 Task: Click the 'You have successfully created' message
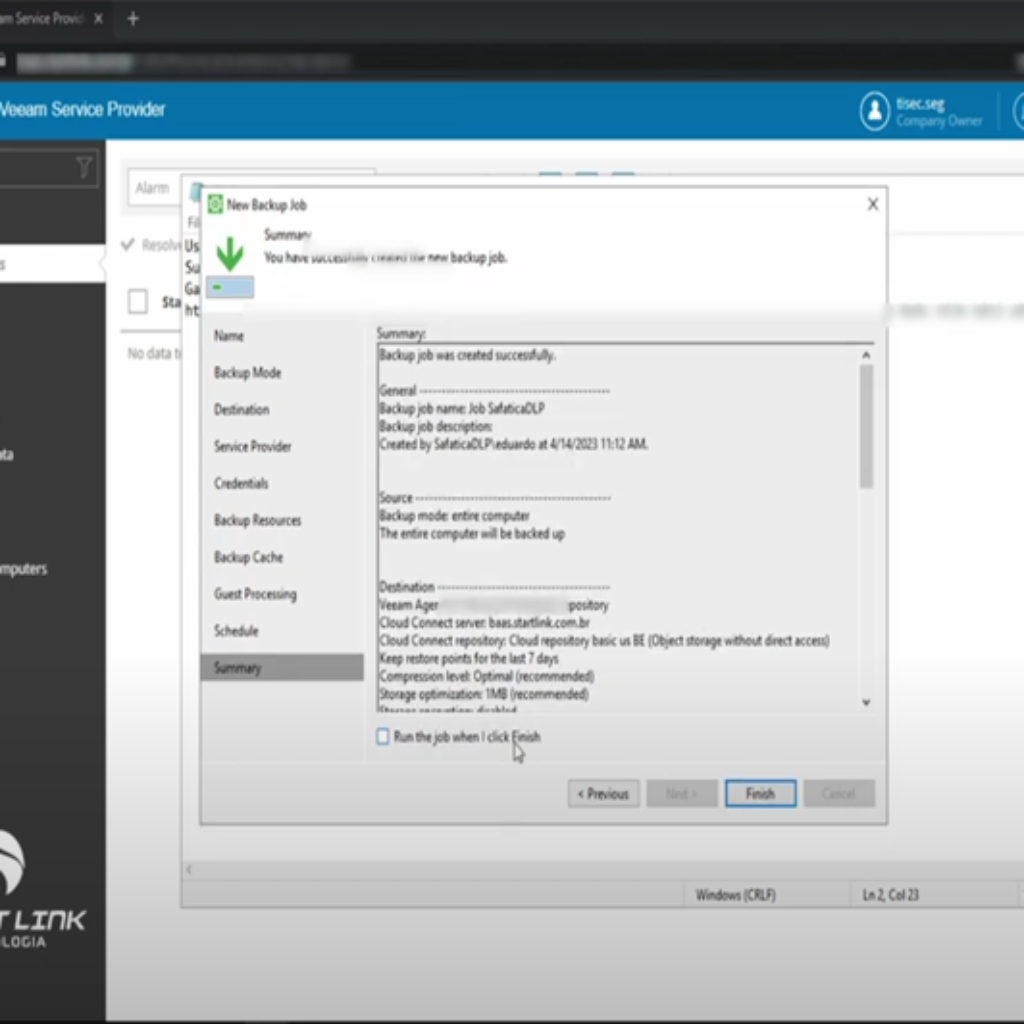(x=385, y=258)
